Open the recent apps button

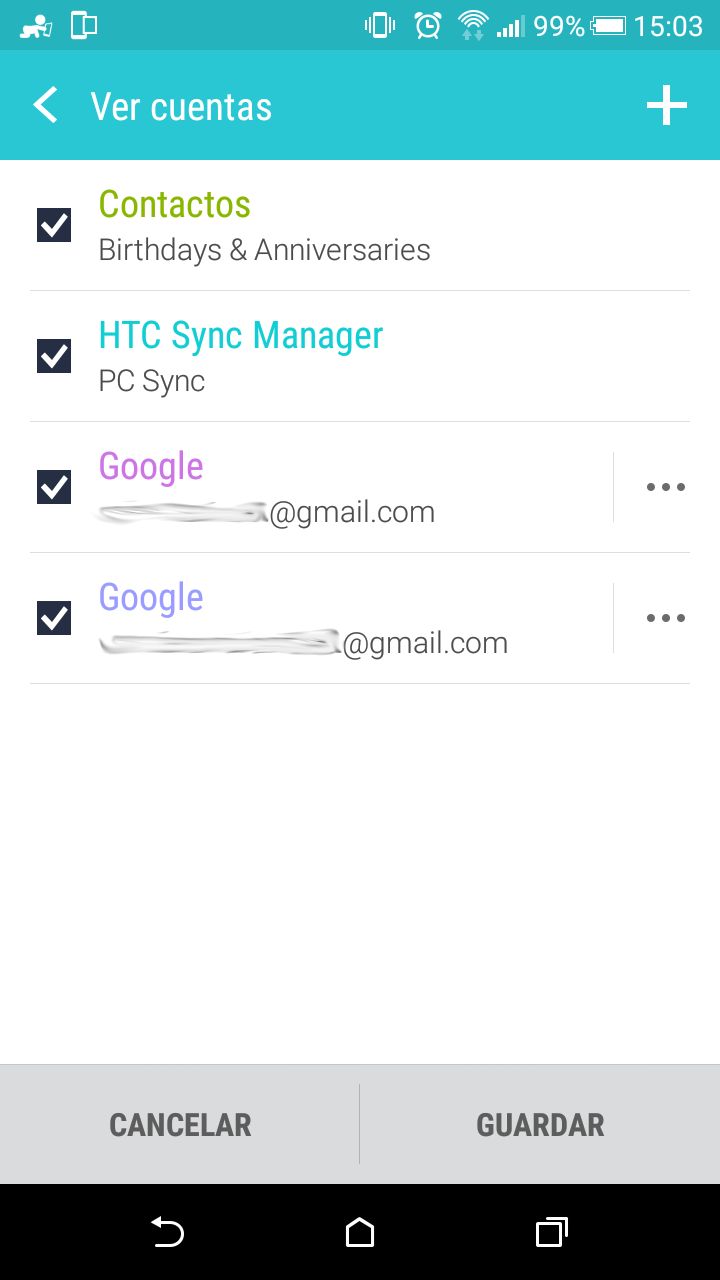point(551,1232)
